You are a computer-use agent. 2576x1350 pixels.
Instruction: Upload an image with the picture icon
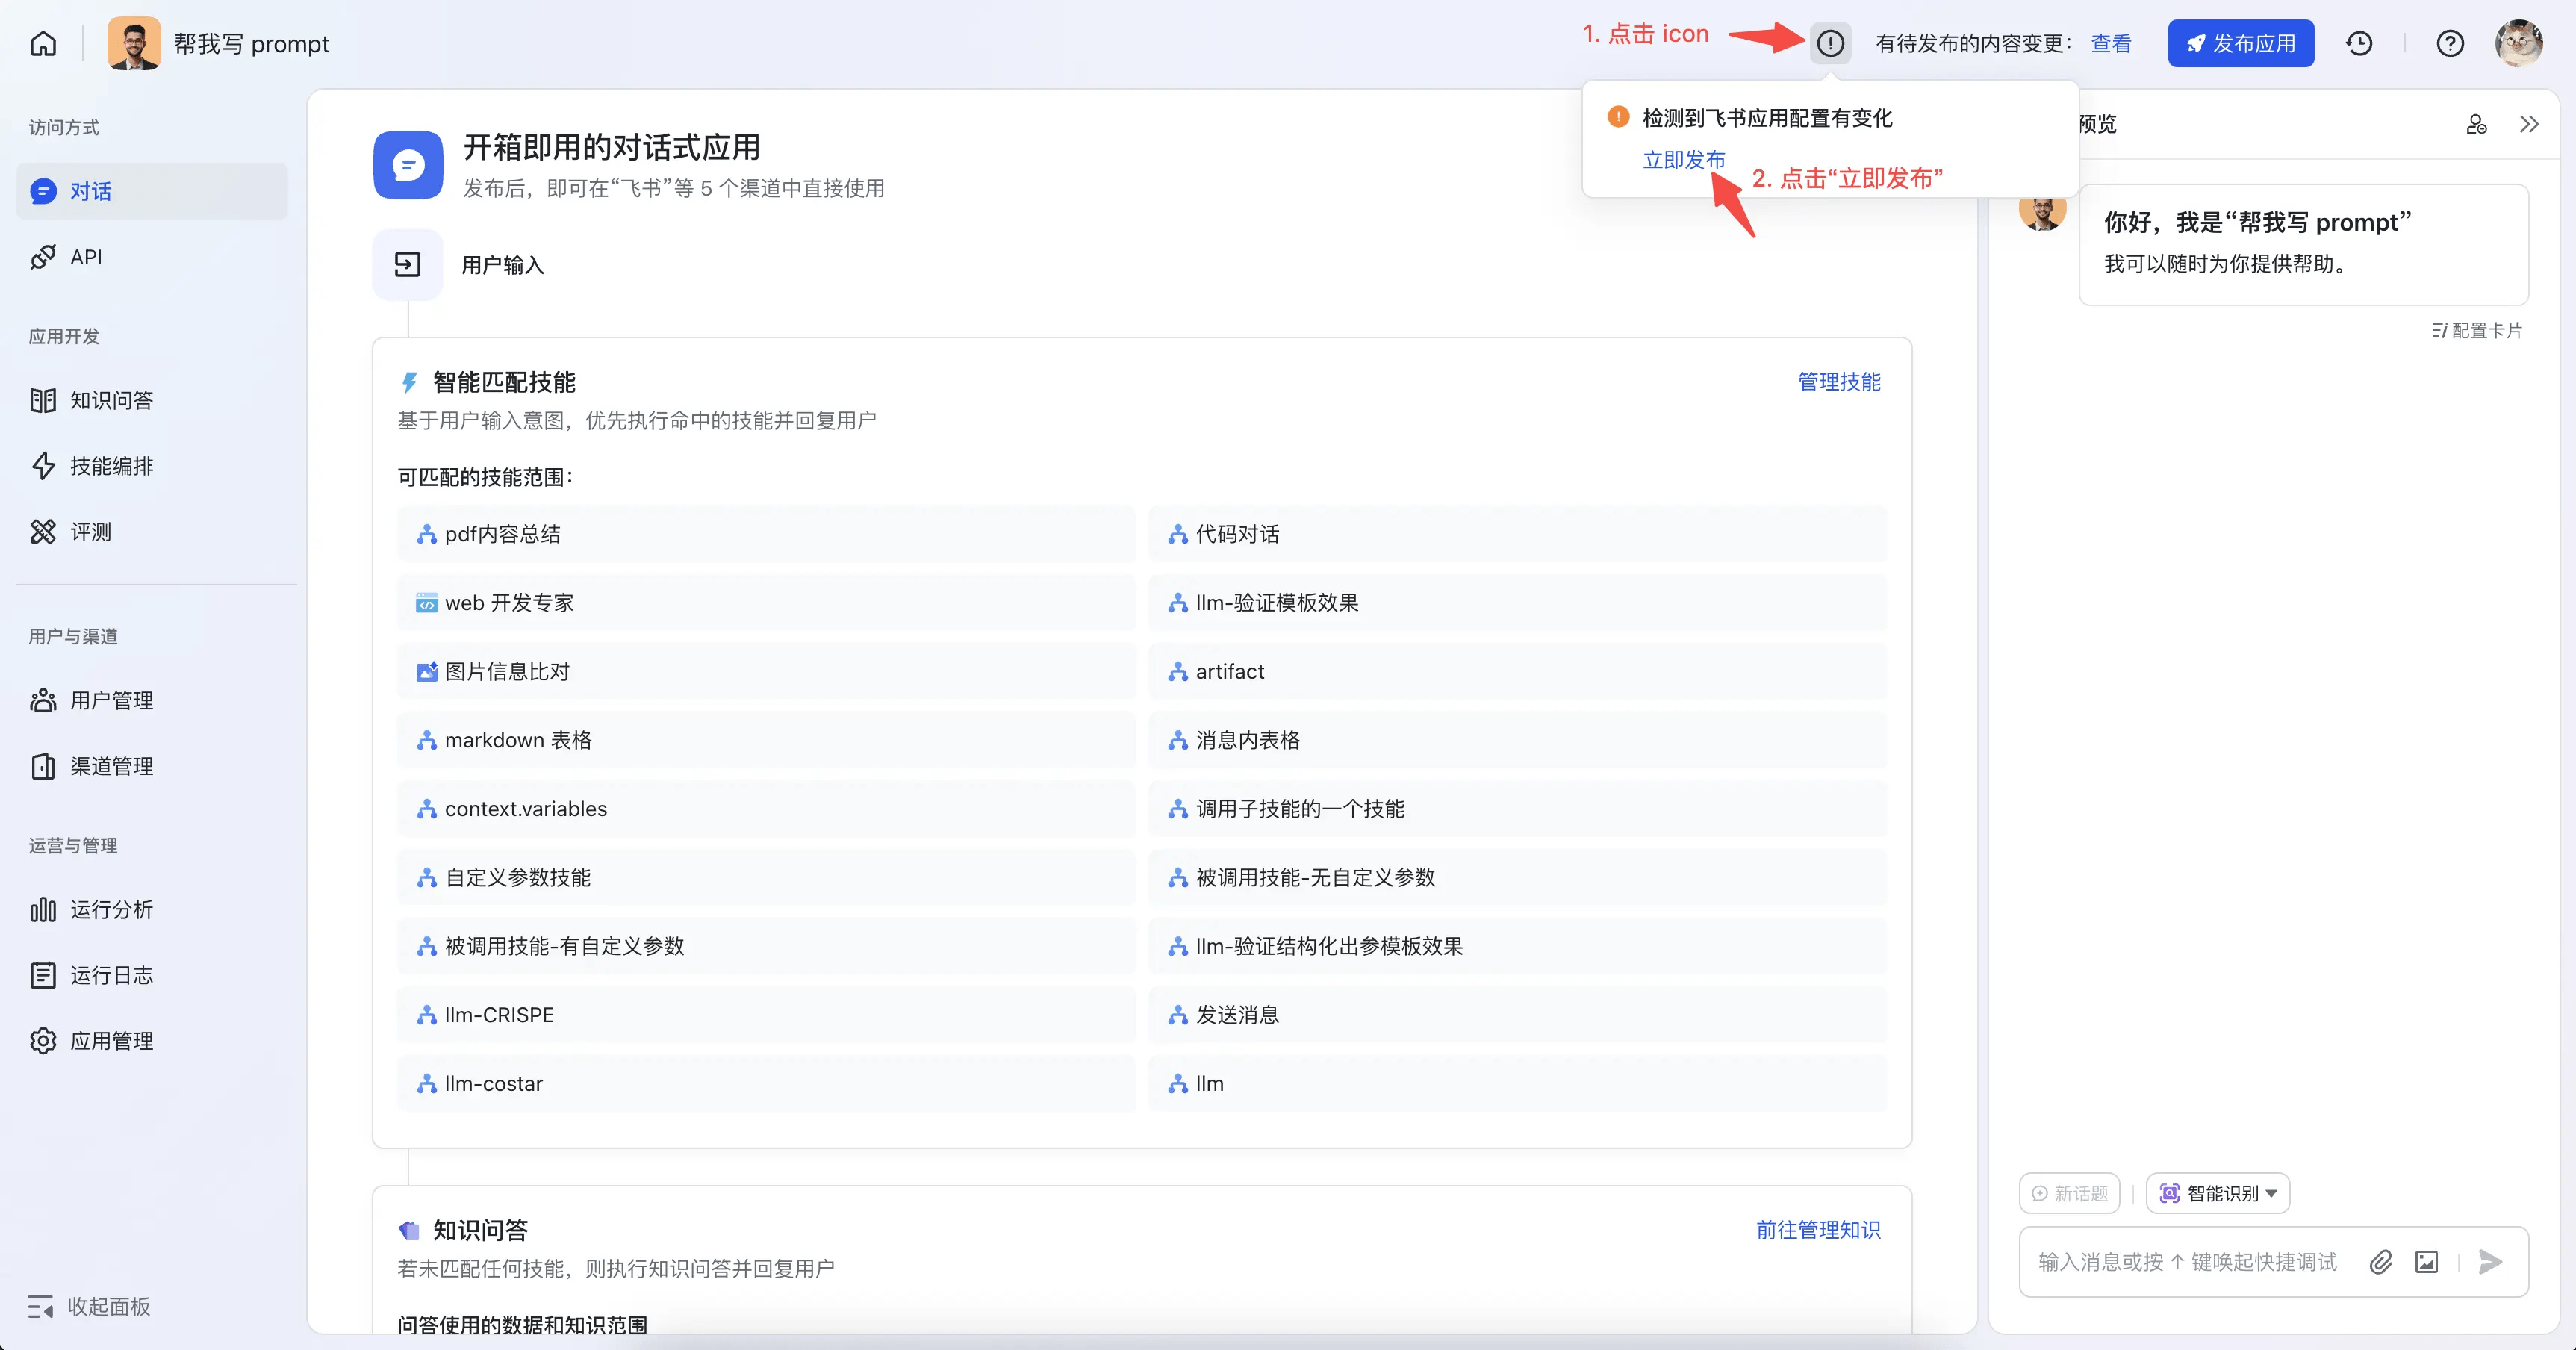[x=2426, y=1262]
